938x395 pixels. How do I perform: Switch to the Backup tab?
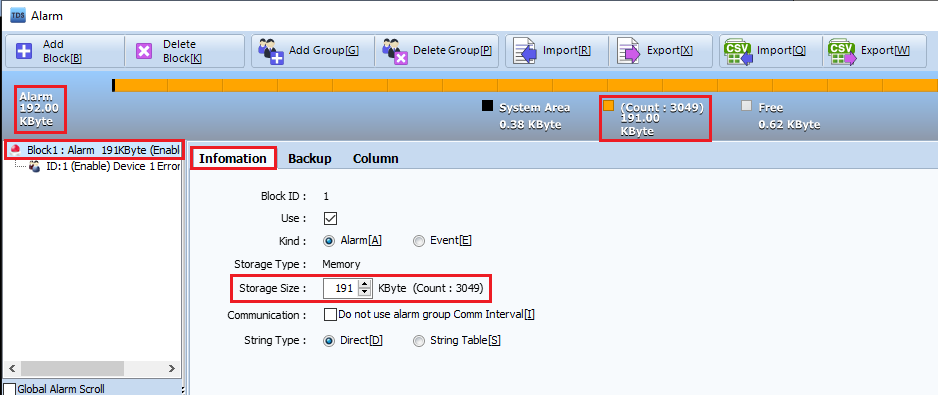point(310,159)
